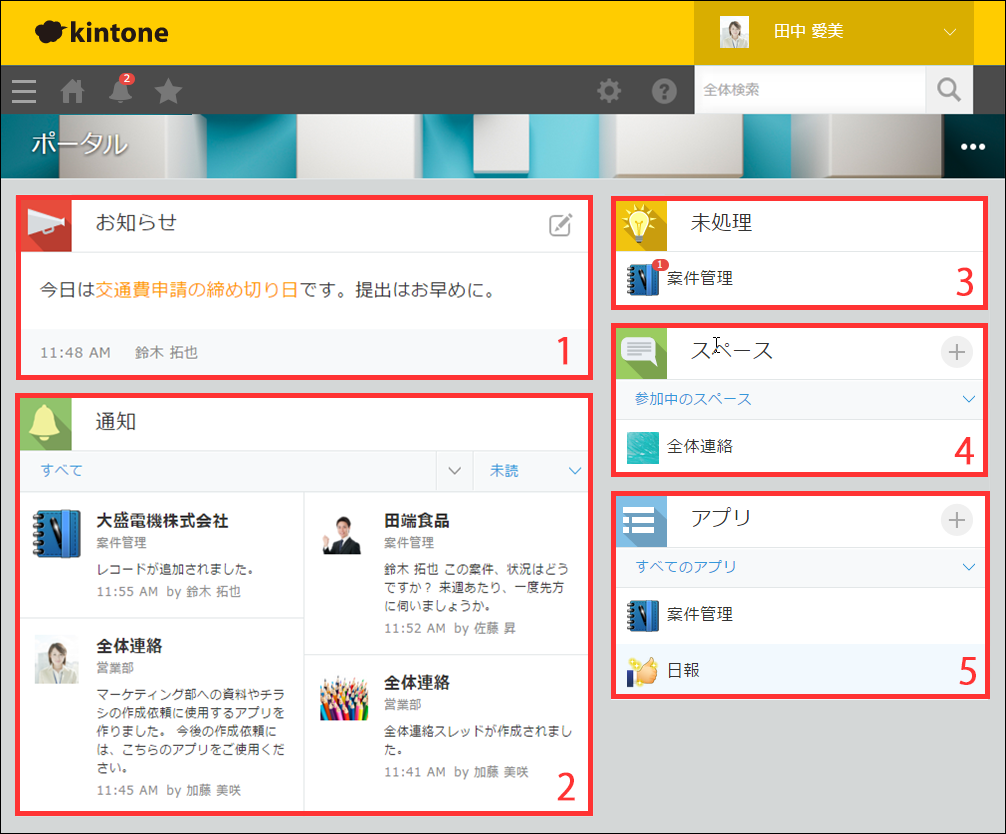Open portal options three-dot menu
Screen dimensions: 1006x834
(972, 146)
